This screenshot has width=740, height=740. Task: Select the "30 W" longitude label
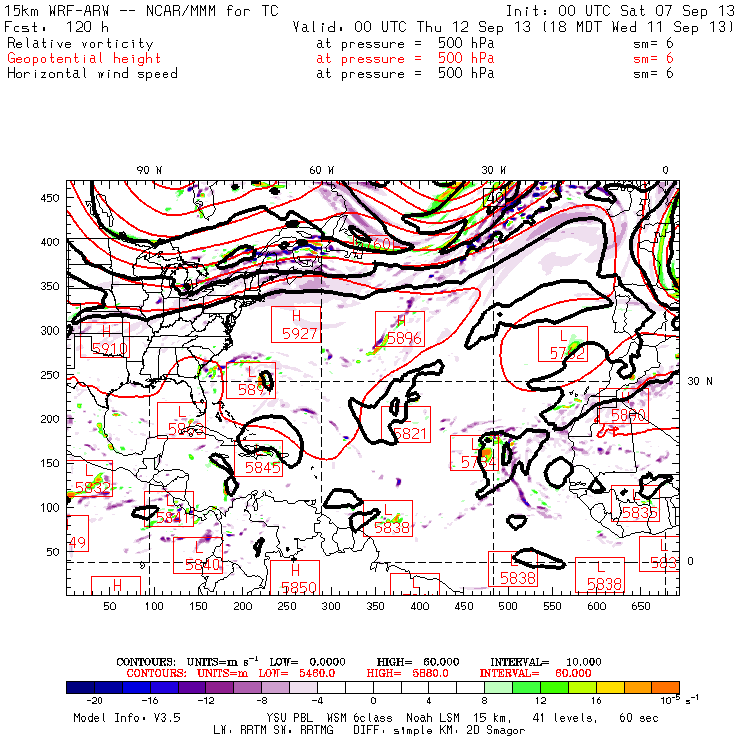tap(494, 170)
